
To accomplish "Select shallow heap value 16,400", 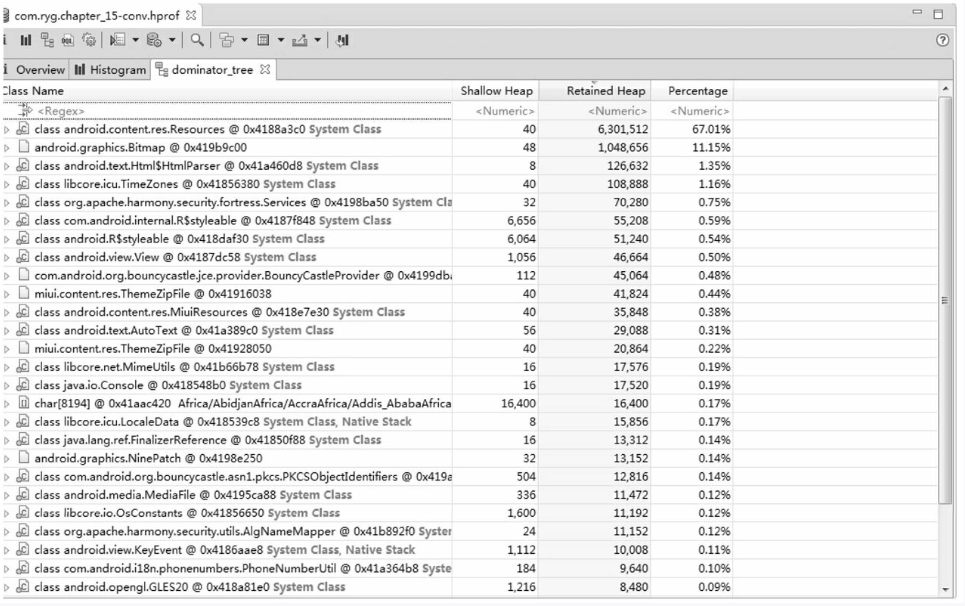I will (518, 404).
